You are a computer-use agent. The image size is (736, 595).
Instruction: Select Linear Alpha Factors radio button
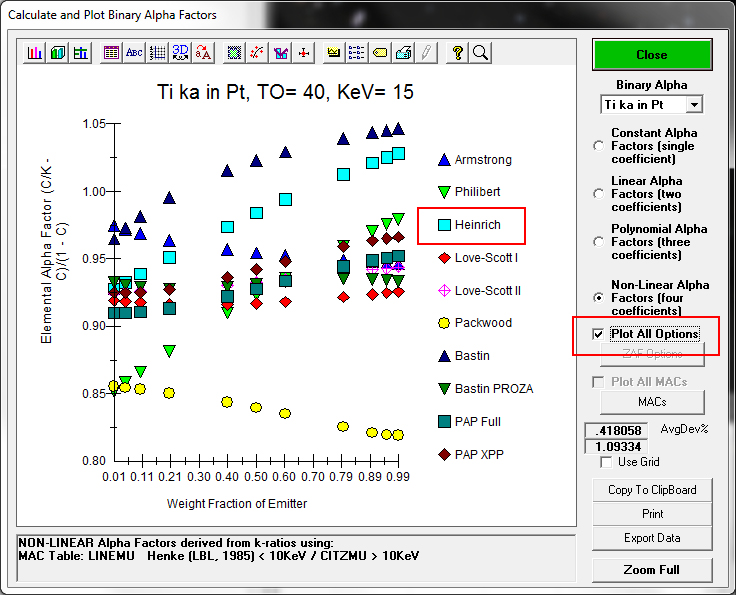(600, 194)
